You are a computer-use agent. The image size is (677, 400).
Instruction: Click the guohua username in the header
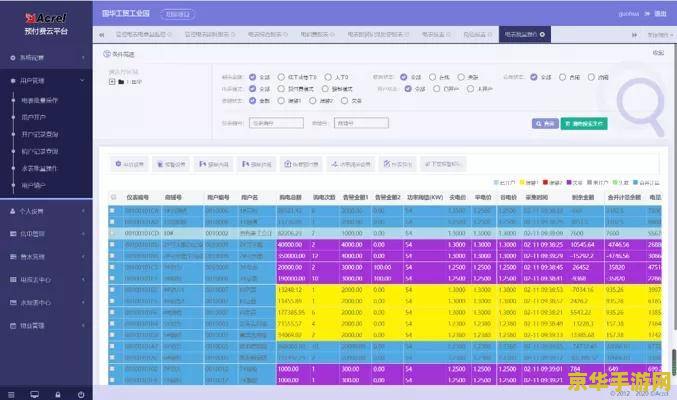(629, 14)
